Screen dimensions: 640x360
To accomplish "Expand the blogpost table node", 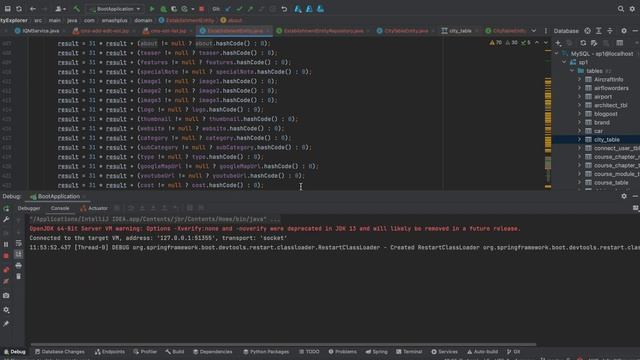I will coord(579,113).
